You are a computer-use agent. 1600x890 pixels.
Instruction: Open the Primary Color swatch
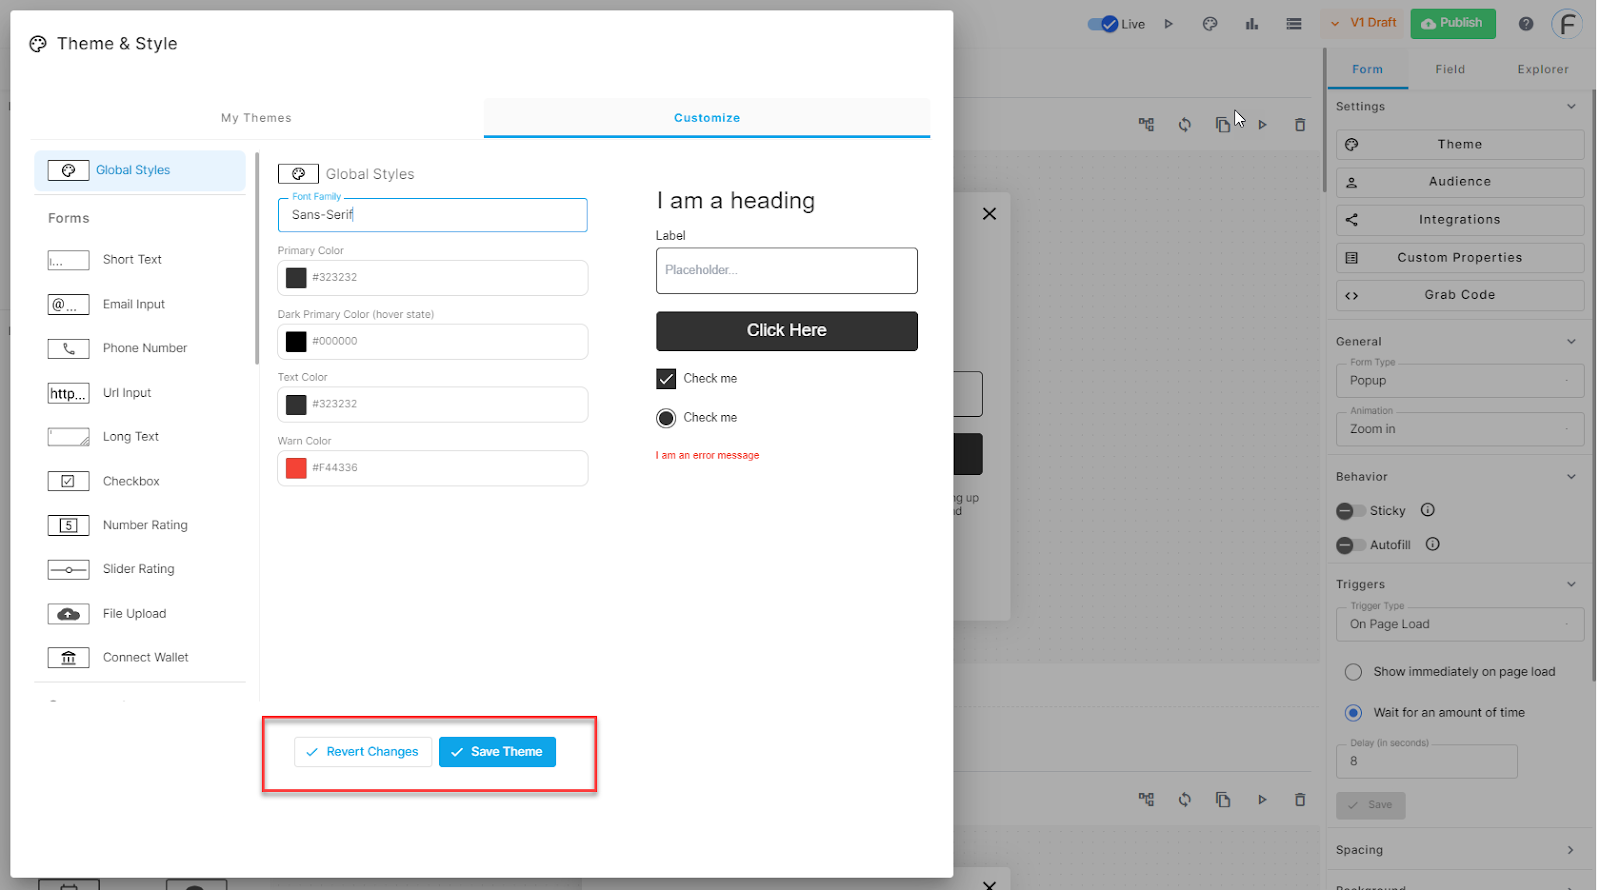(x=296, y=278)
